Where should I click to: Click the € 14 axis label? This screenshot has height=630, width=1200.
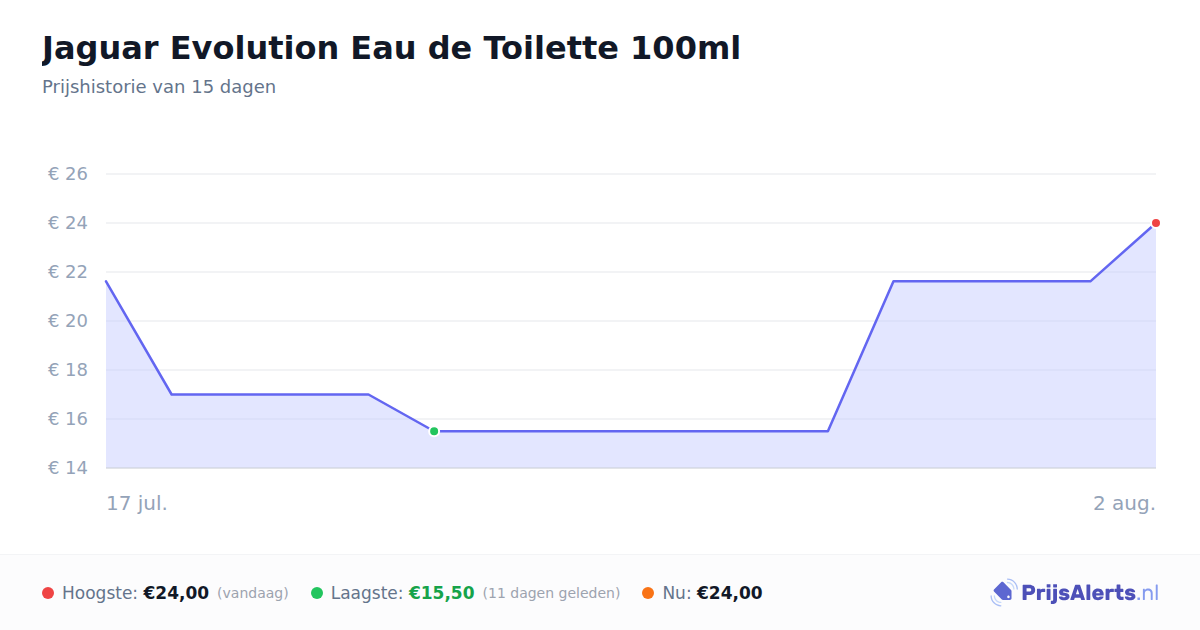68,468
